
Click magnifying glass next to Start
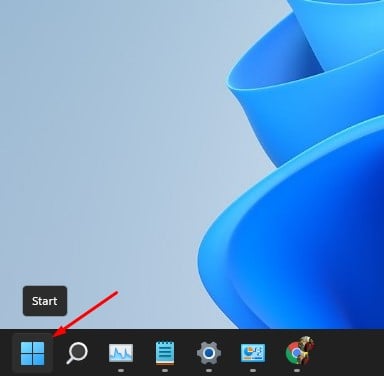77,353
